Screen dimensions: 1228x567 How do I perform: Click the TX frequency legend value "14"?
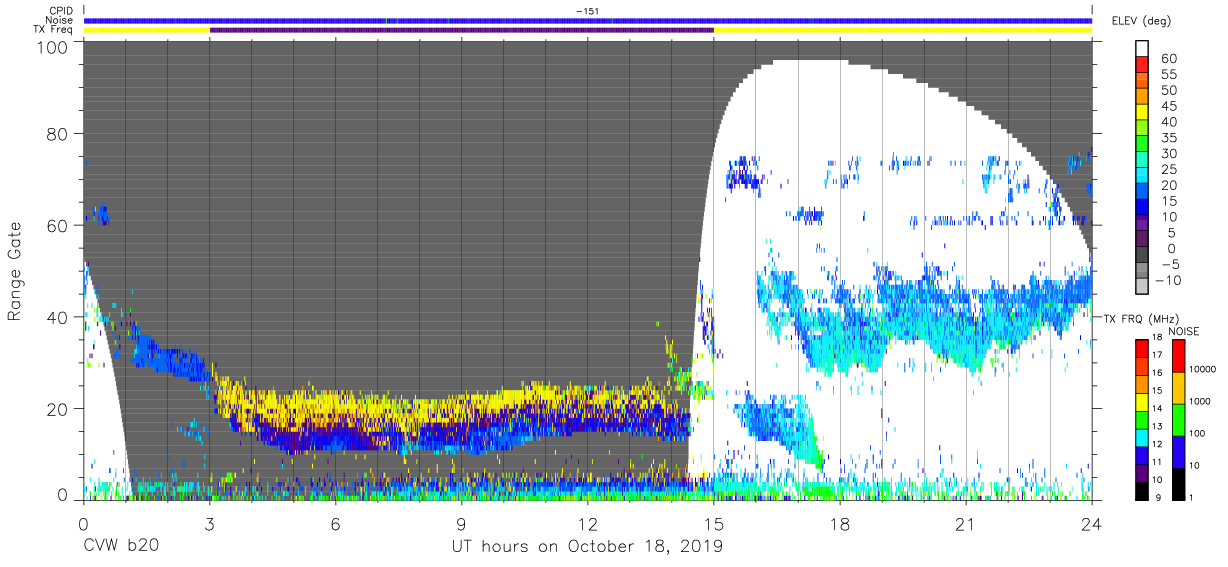point(1156,410)
